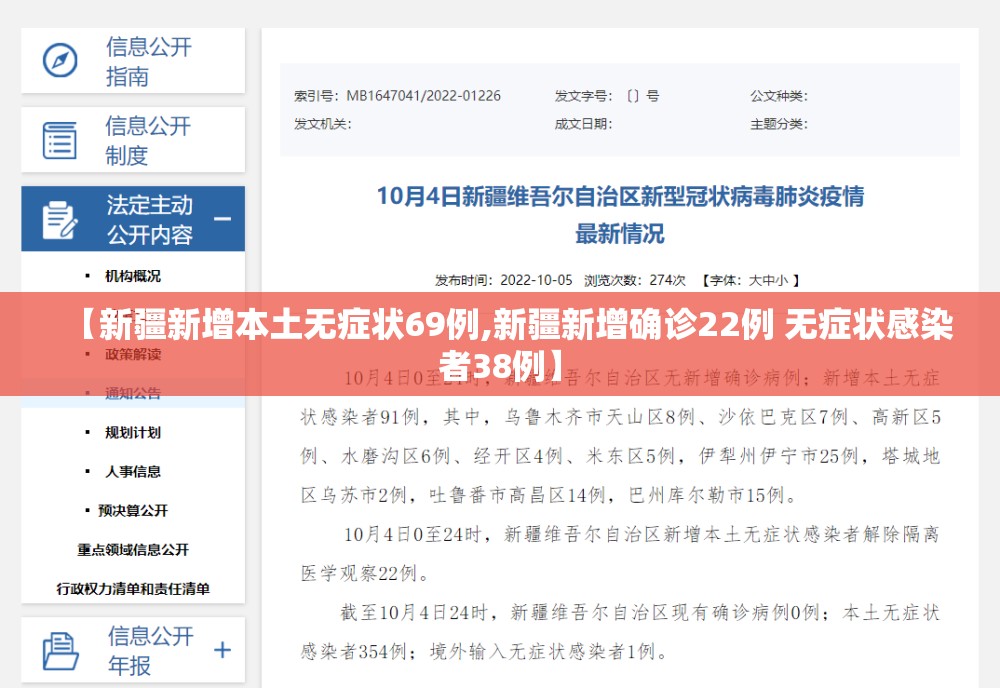This screenshot has width=1000, height=688.
Task: Click the printer icon for 信息公开年报
Action: click(61, 651)
